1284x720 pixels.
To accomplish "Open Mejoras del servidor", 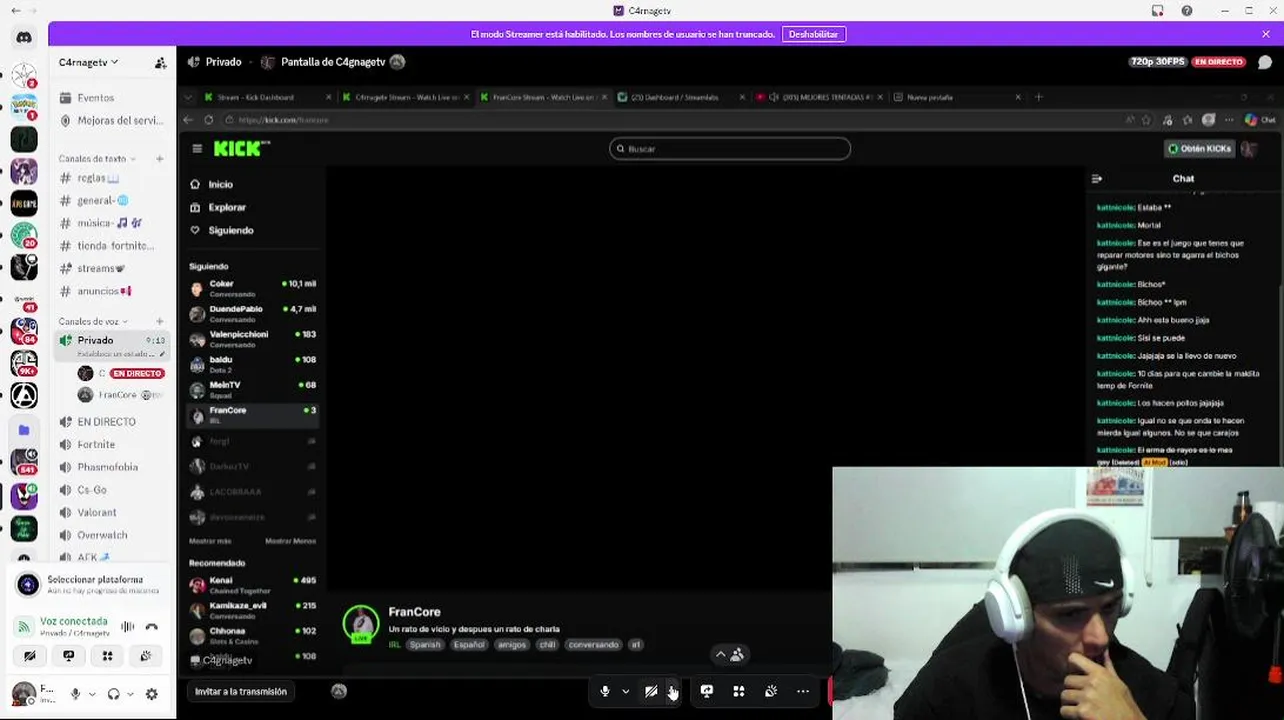I will (x=112, y=121).
